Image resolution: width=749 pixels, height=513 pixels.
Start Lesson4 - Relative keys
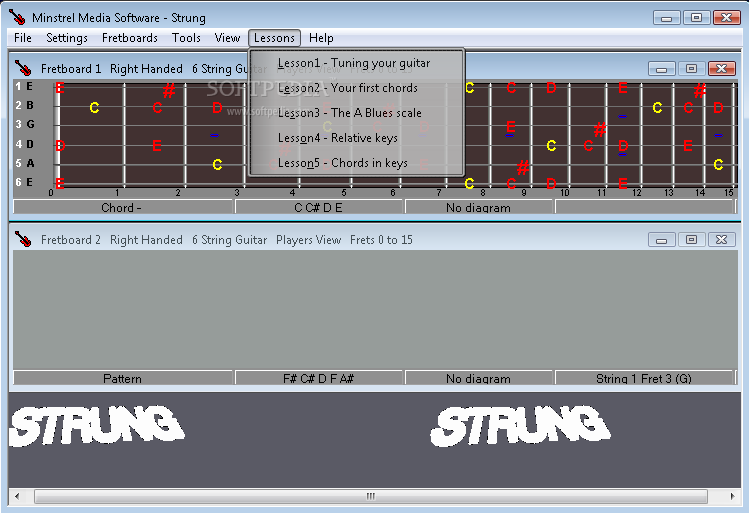pyautogui.click(x=356, y=138)
